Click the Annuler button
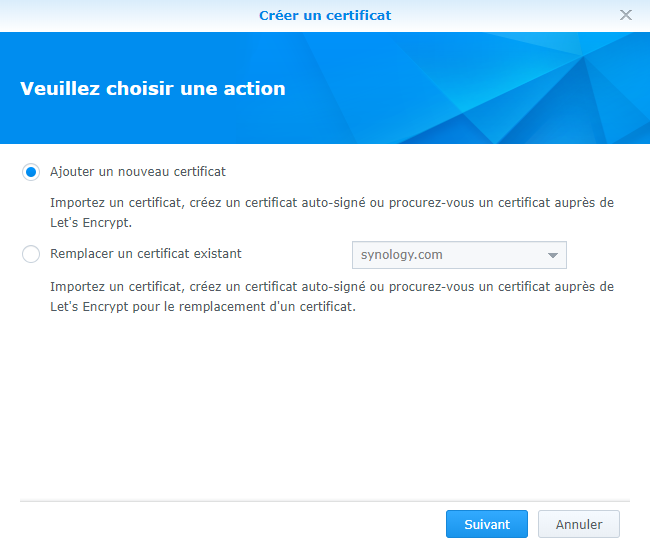This screenshot has height=541, width=650. 578,524
